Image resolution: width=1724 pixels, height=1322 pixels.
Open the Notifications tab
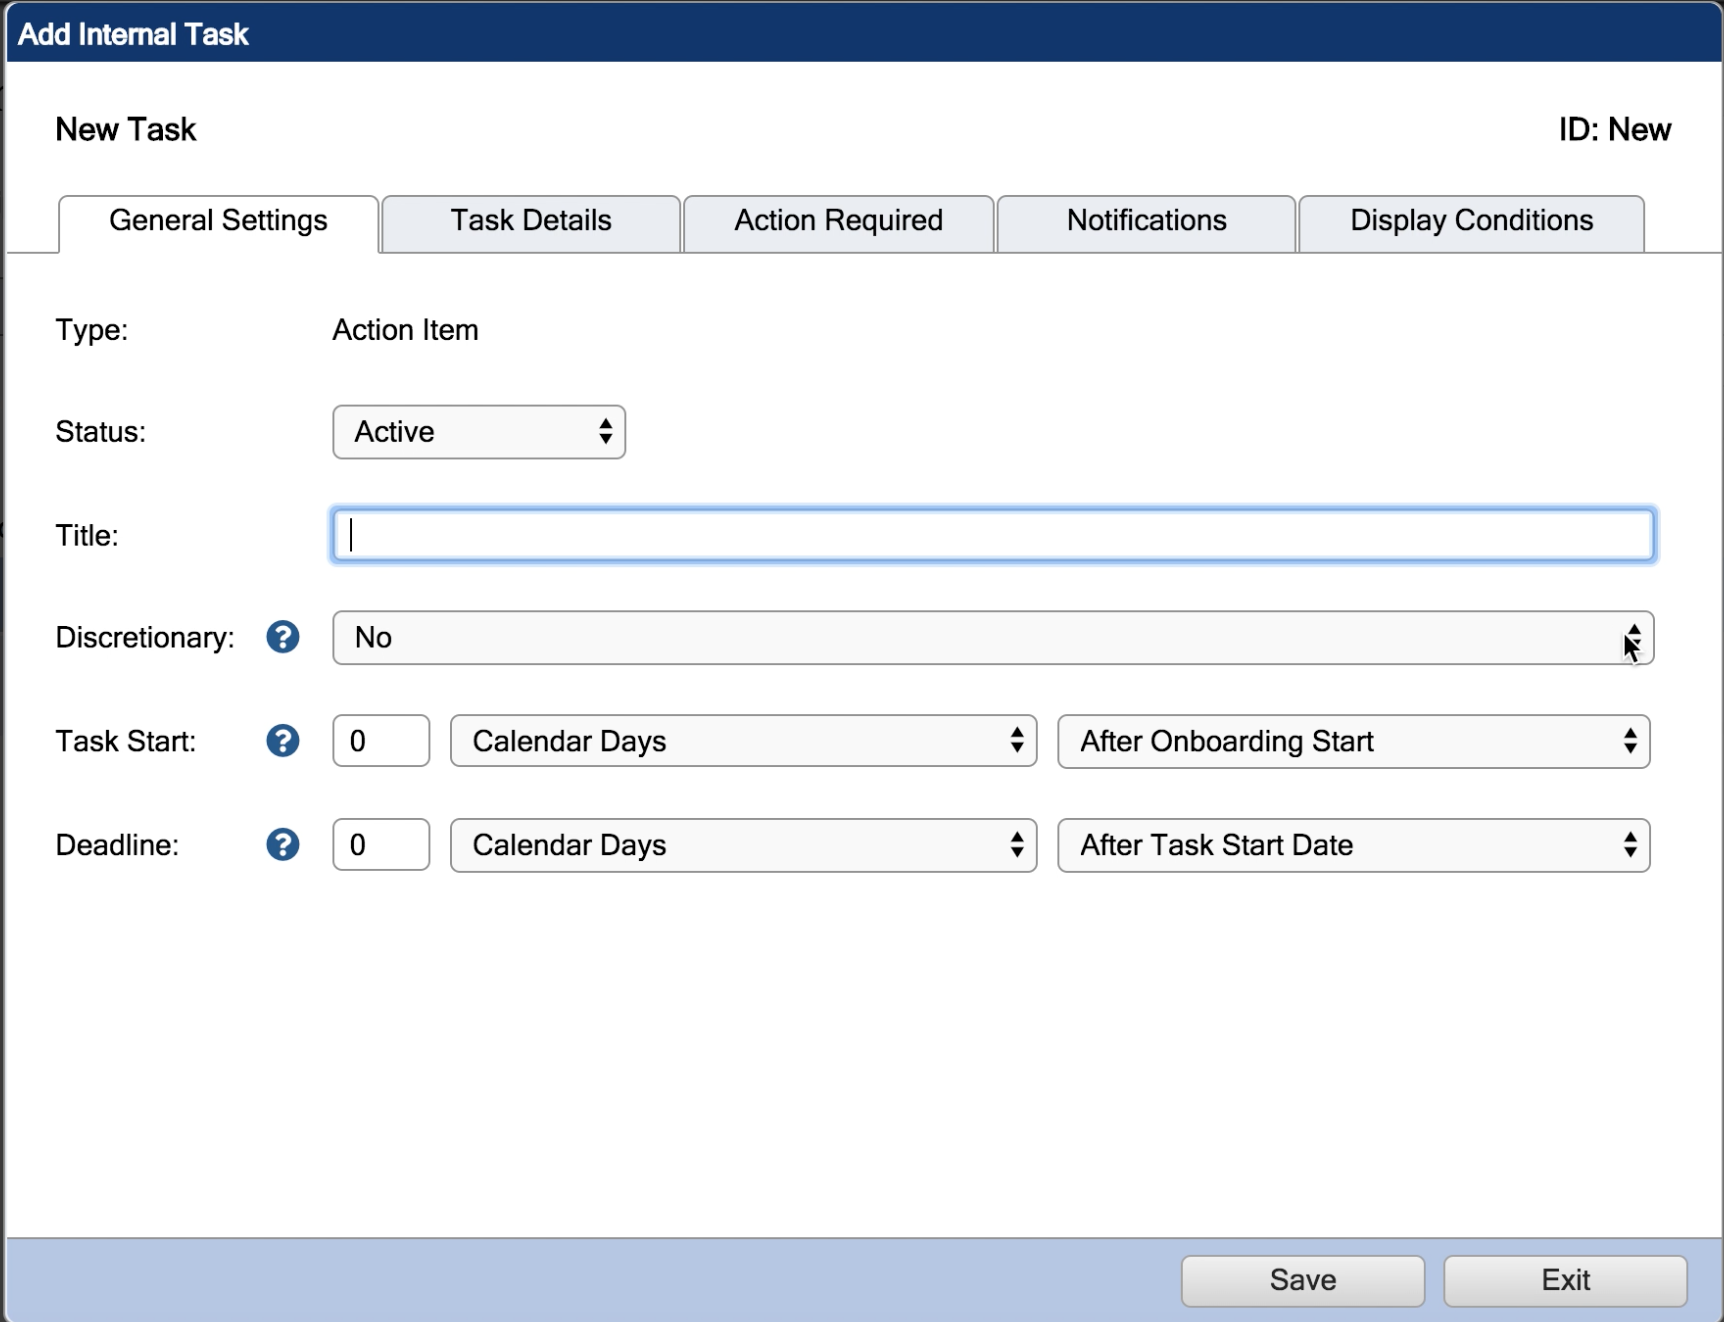coord(1146,221)
